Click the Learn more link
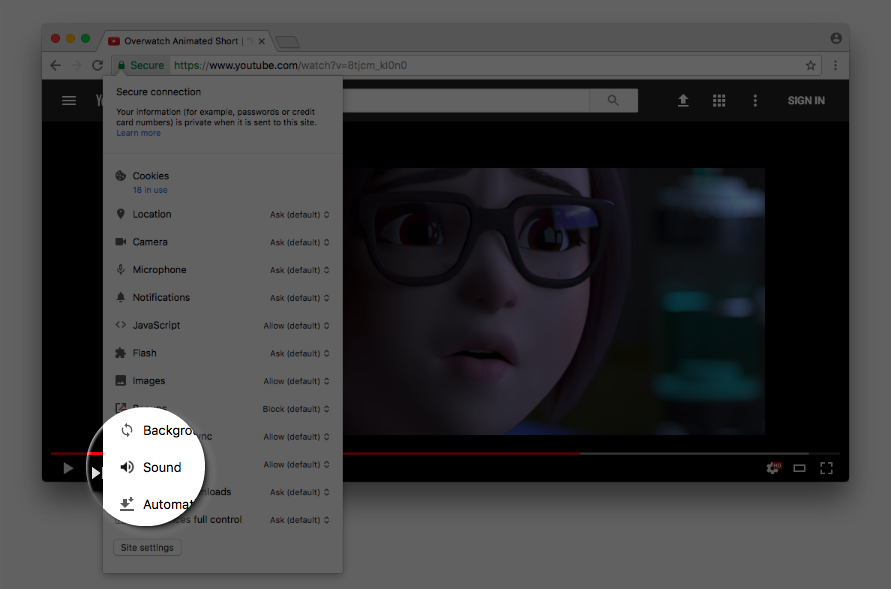Screen dimensions: 891x589 pyautogui.click(x=138, y=132)
